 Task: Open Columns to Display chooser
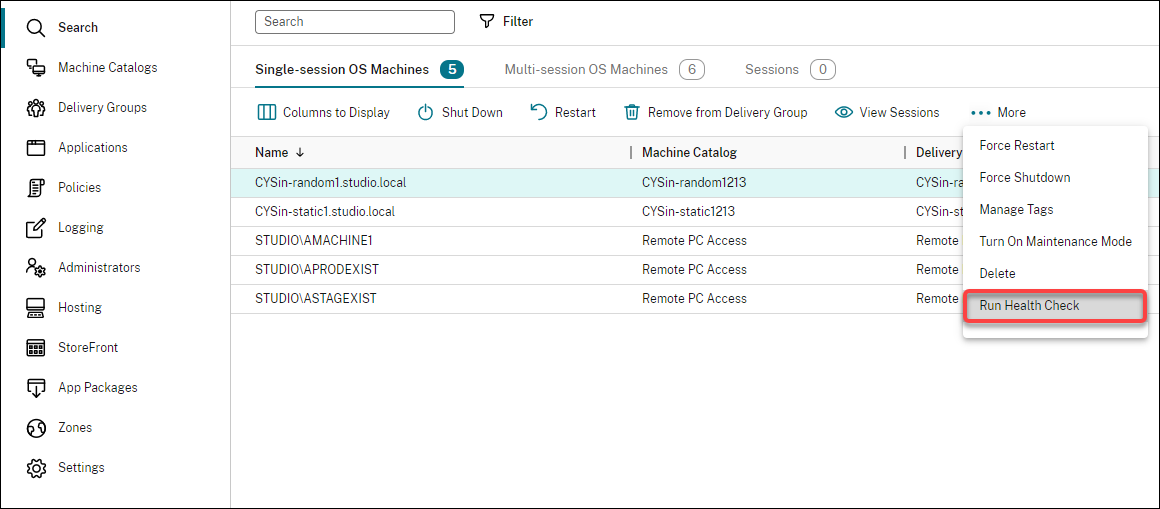click(x=324, y=112)
